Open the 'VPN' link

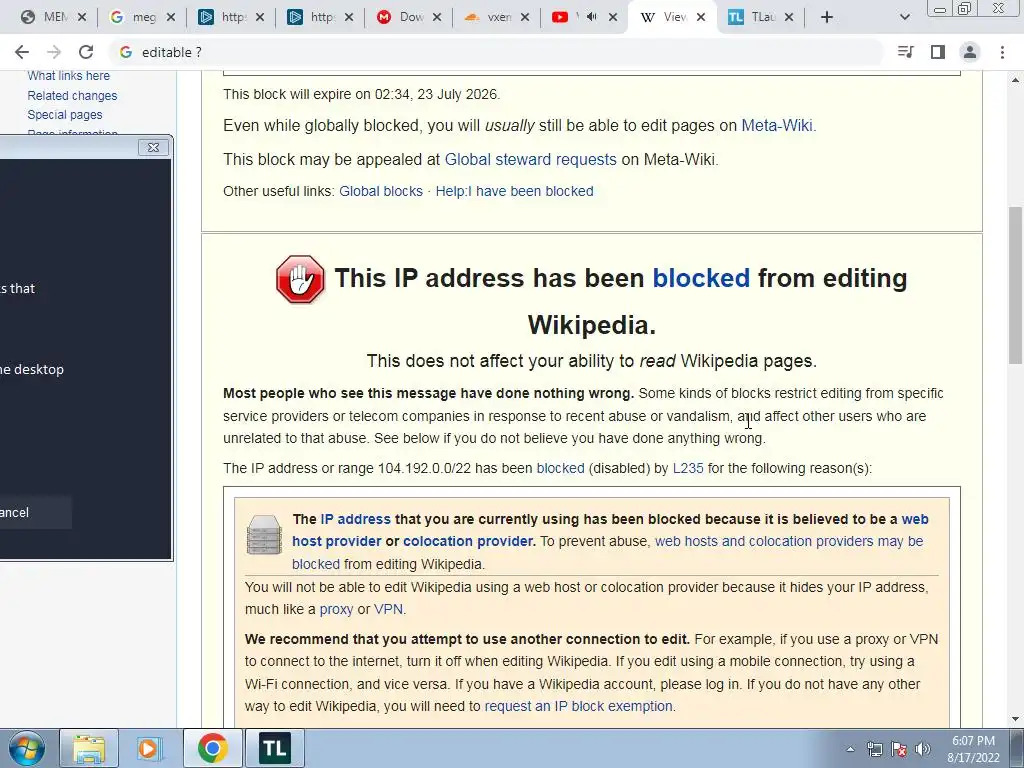(388, 609)
